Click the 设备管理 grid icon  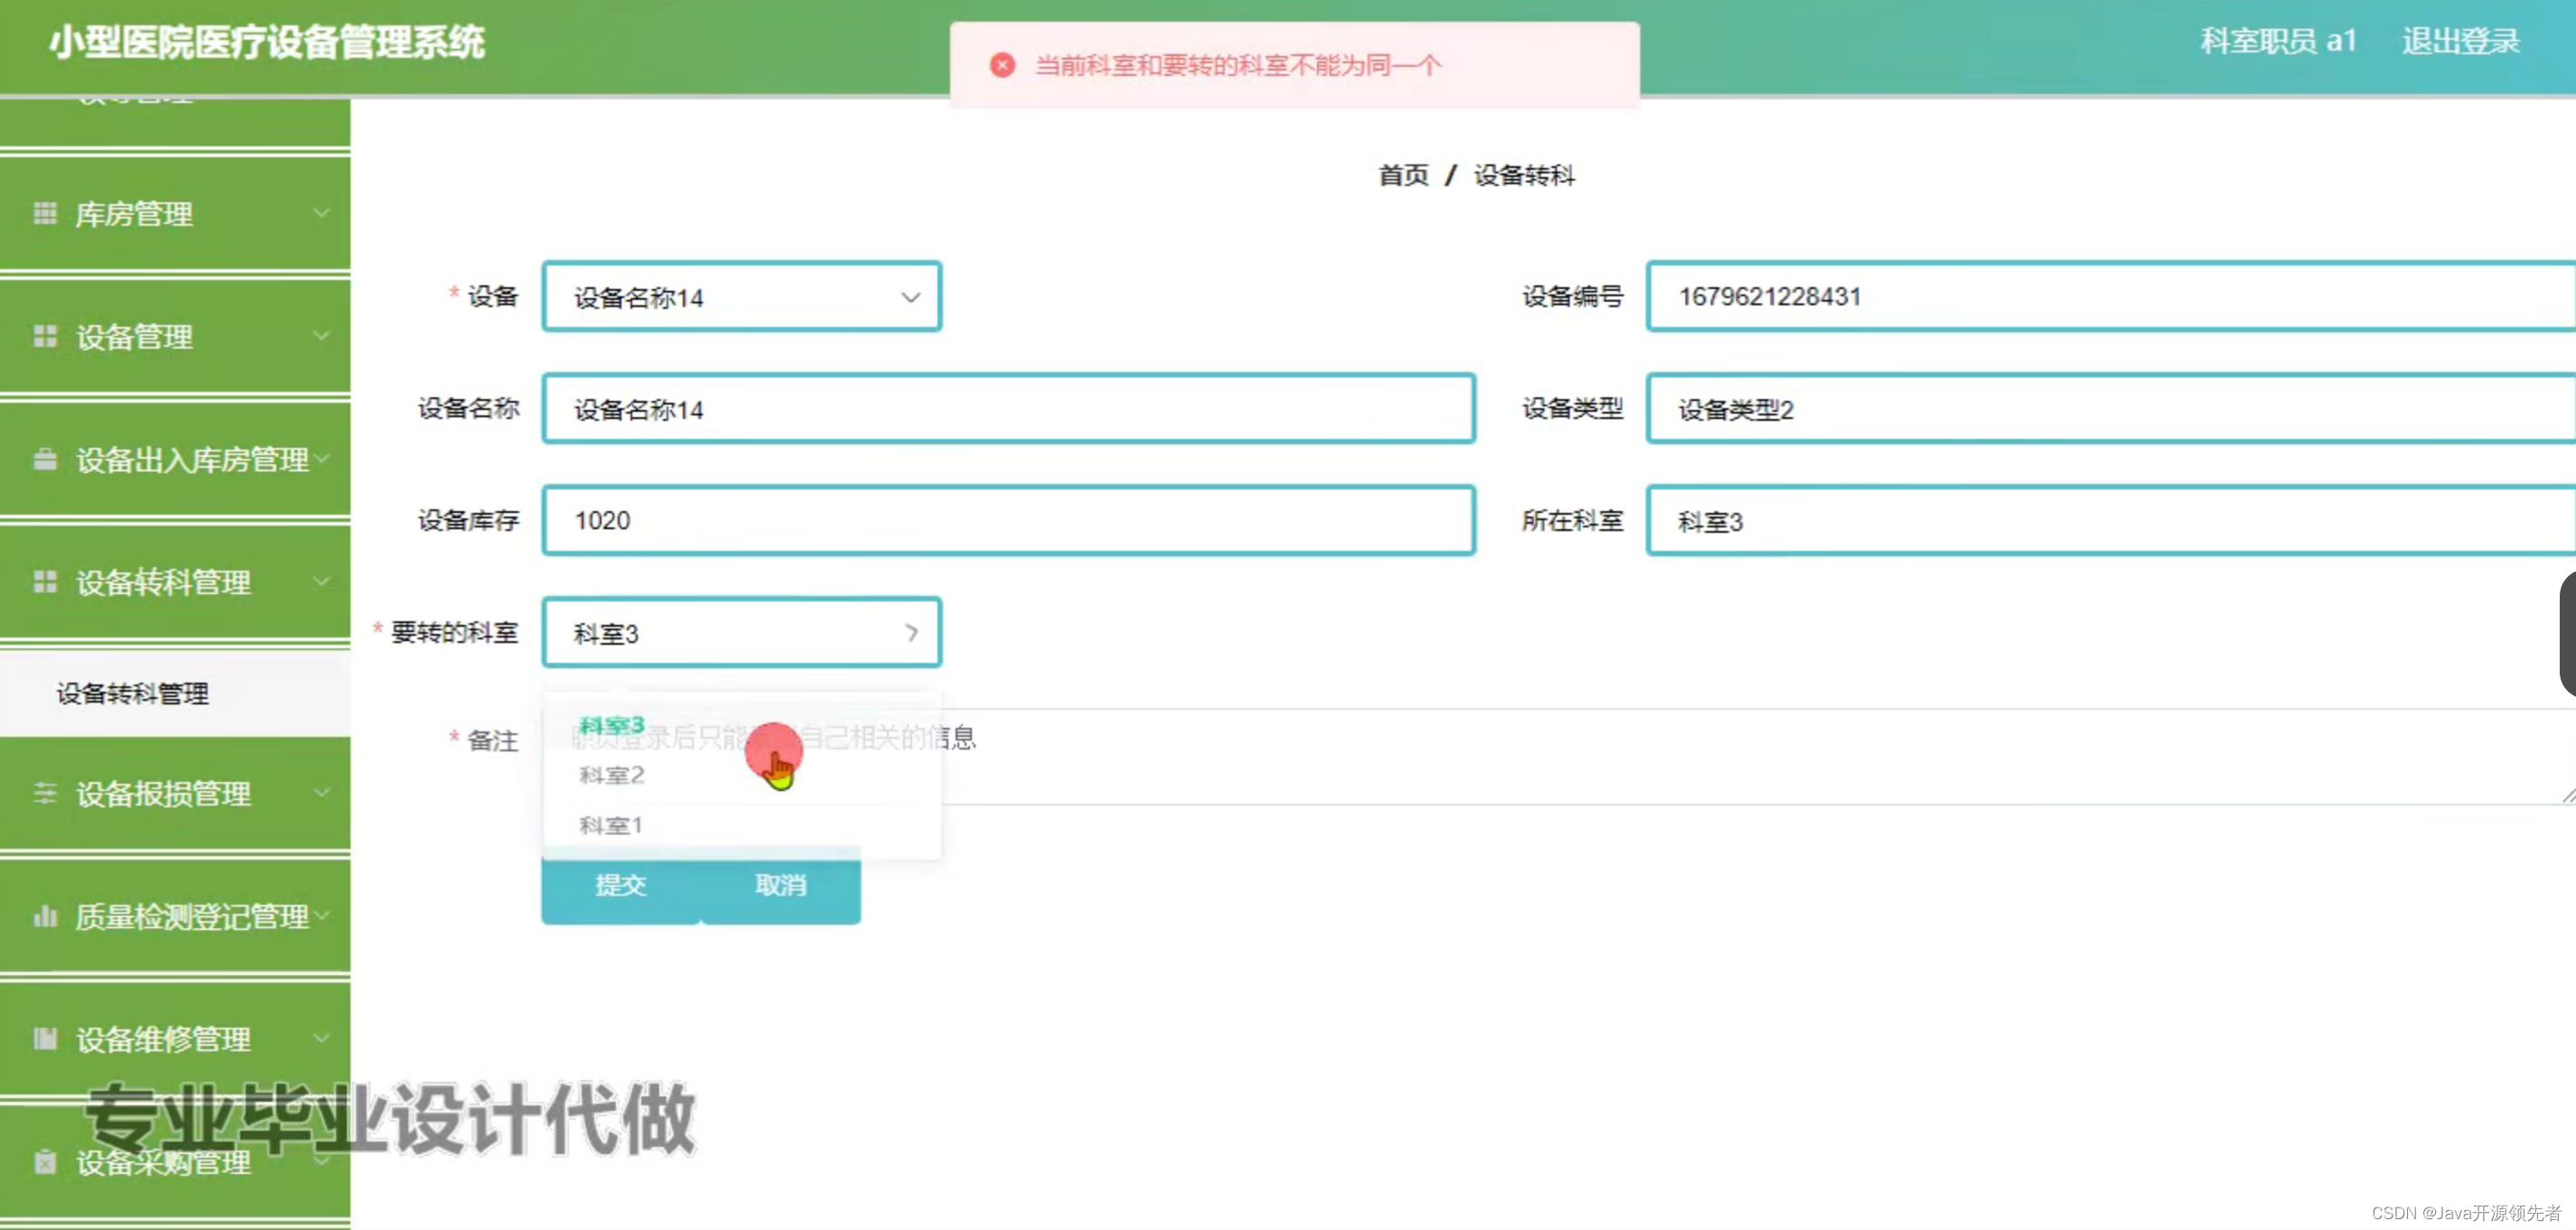[x=45, y=336]
